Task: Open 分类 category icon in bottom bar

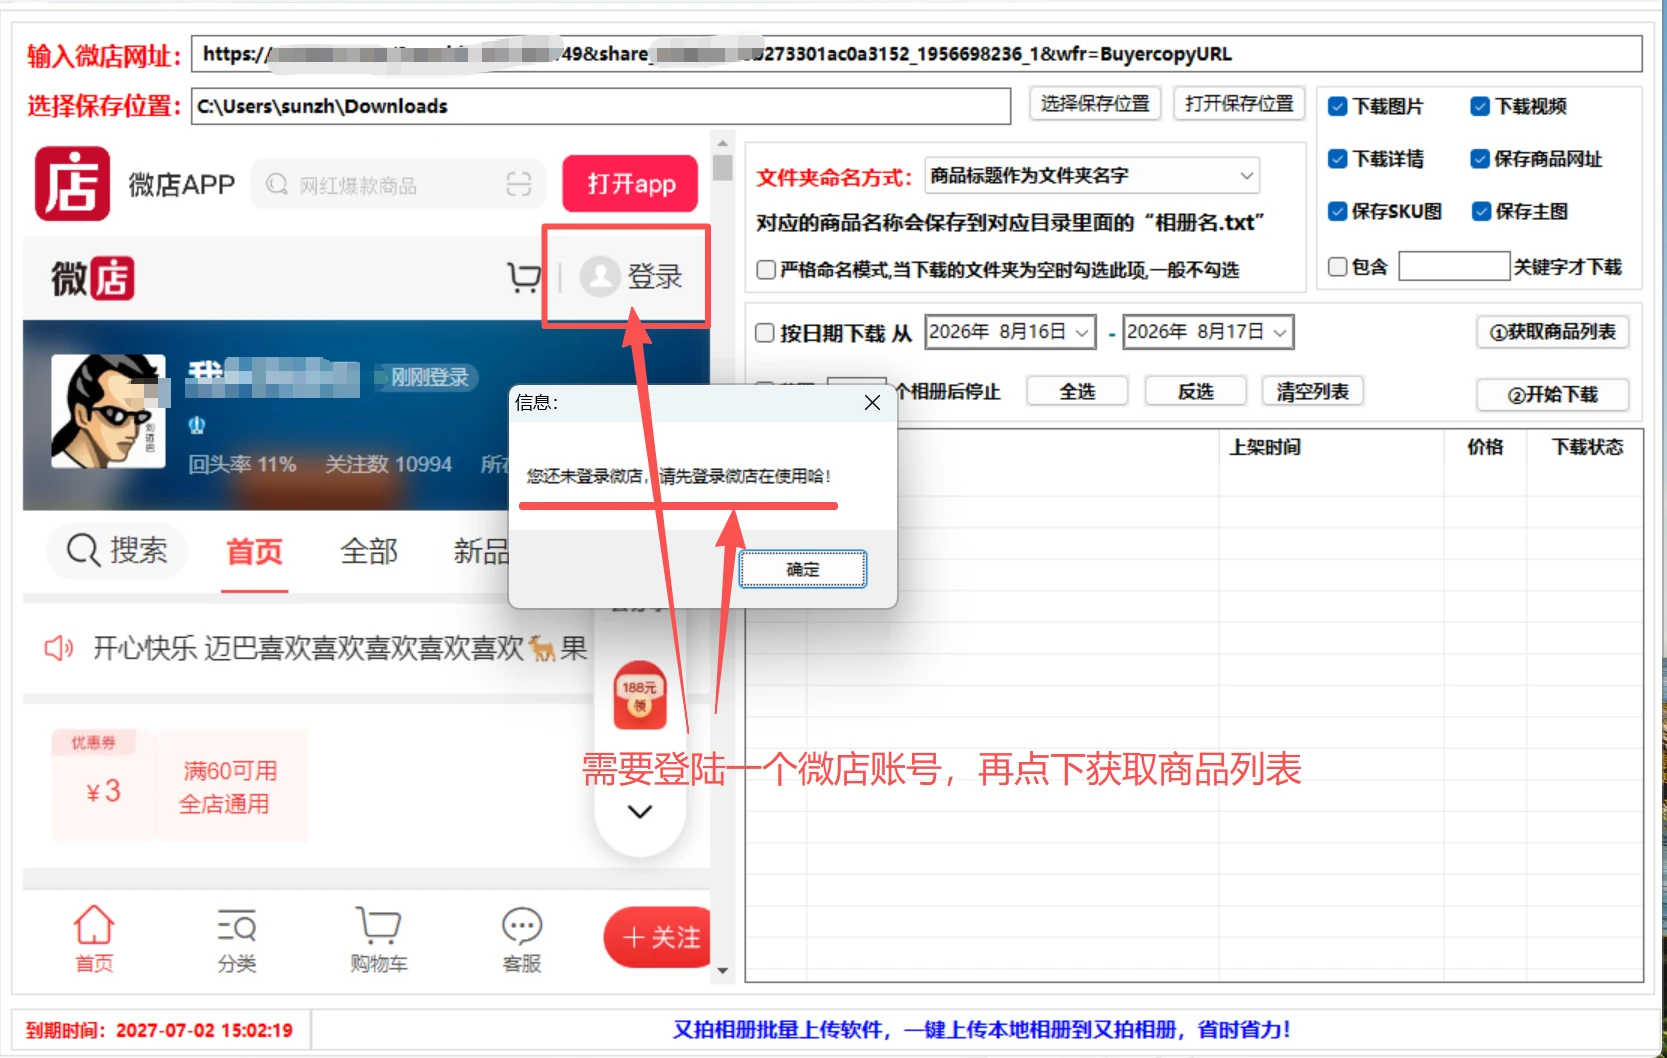Action: click(237, 938)
